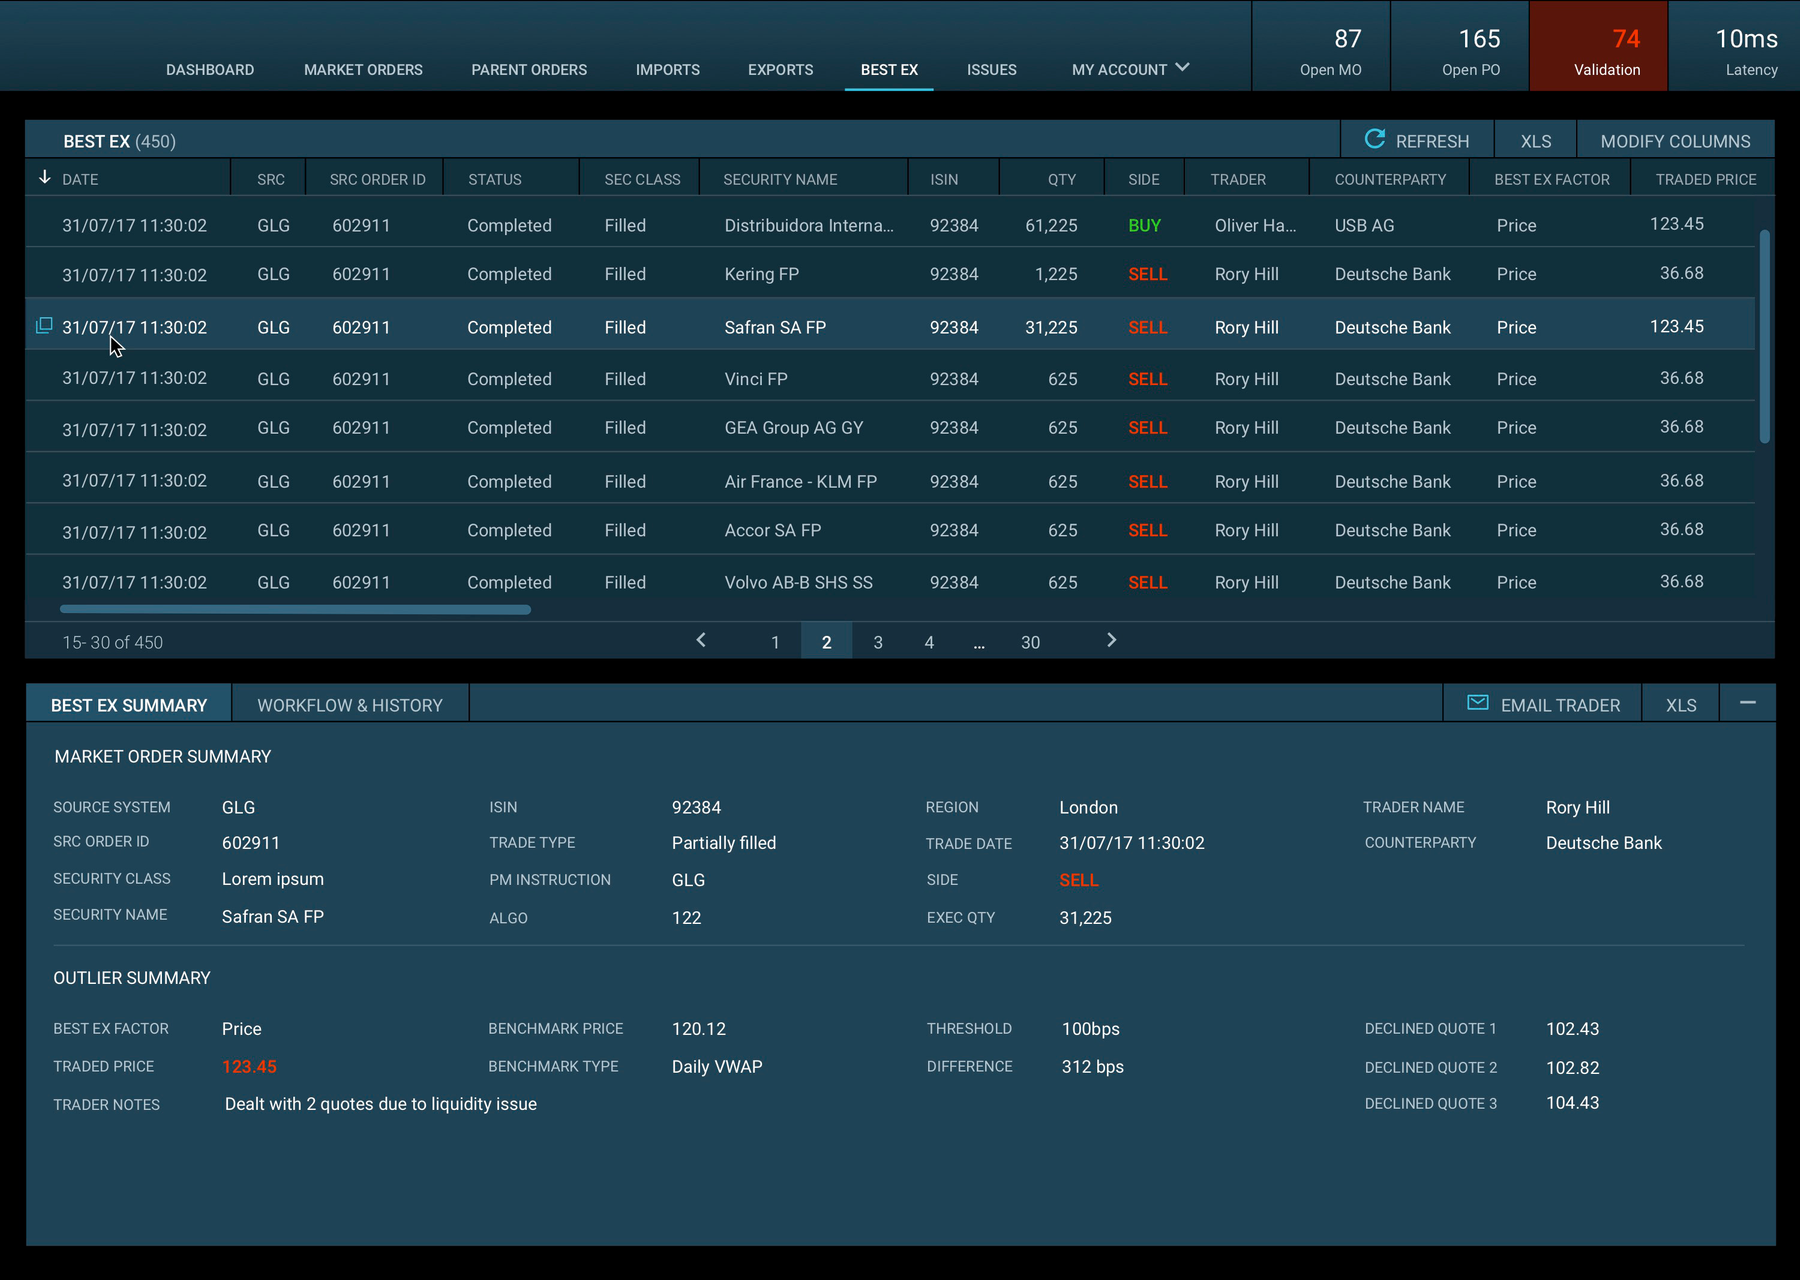
Task: Select the GEA Group AG GY row
Action: click(x=890, y=428)
